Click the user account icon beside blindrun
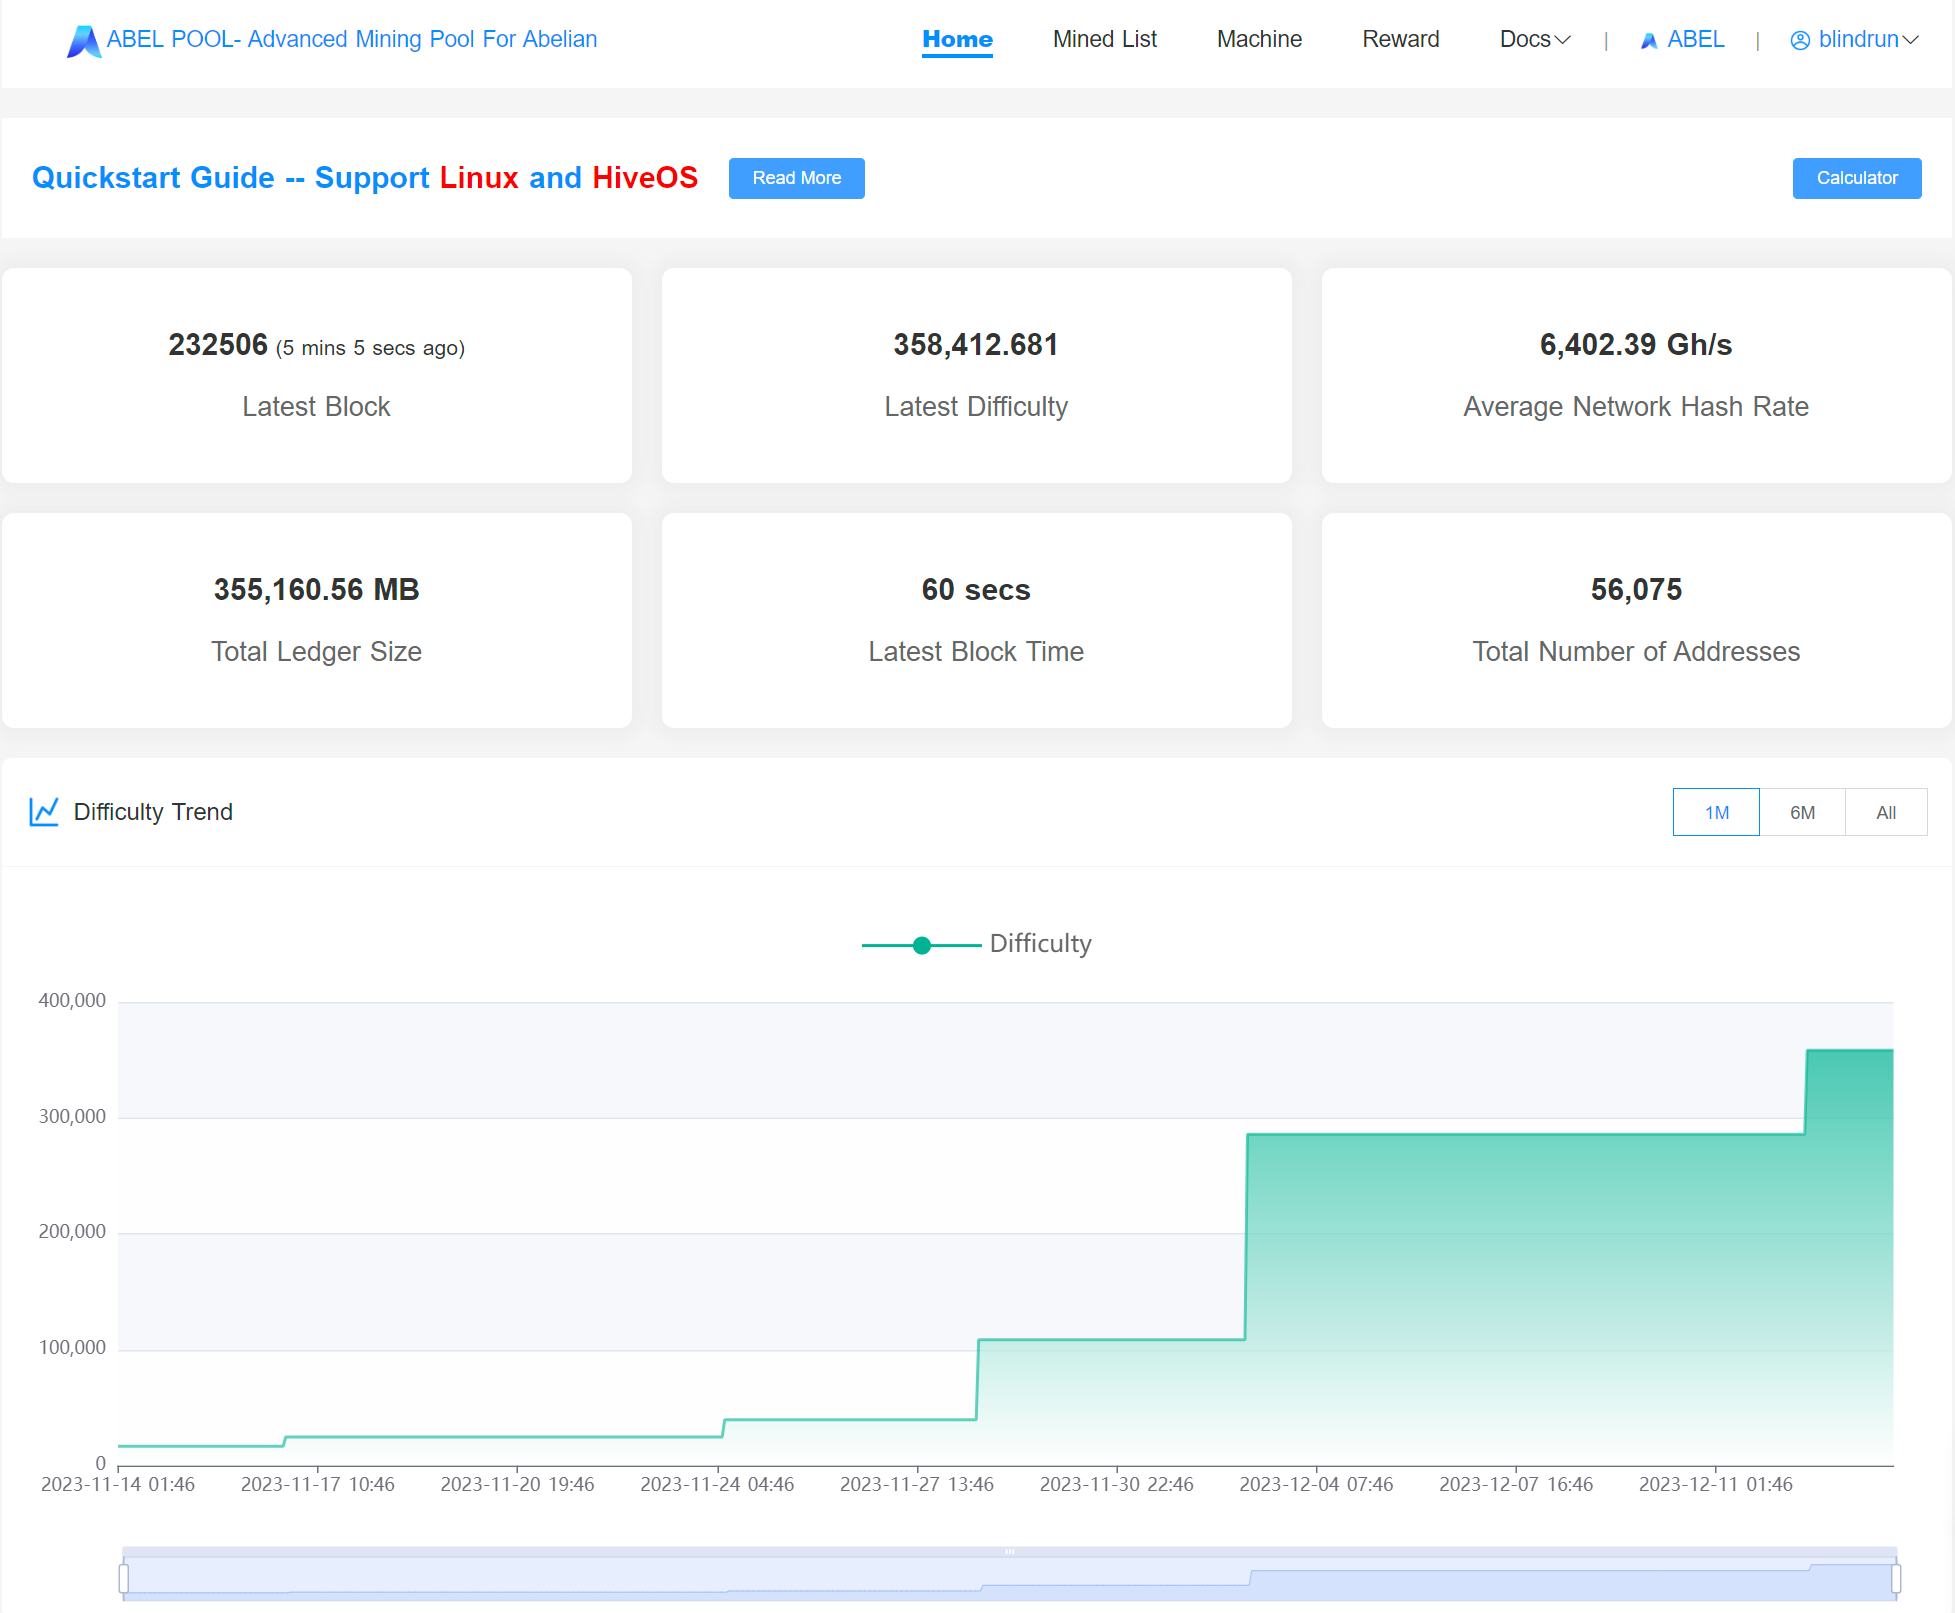This screenshot has width=1955, height=1613. [x=1800, y=40]
